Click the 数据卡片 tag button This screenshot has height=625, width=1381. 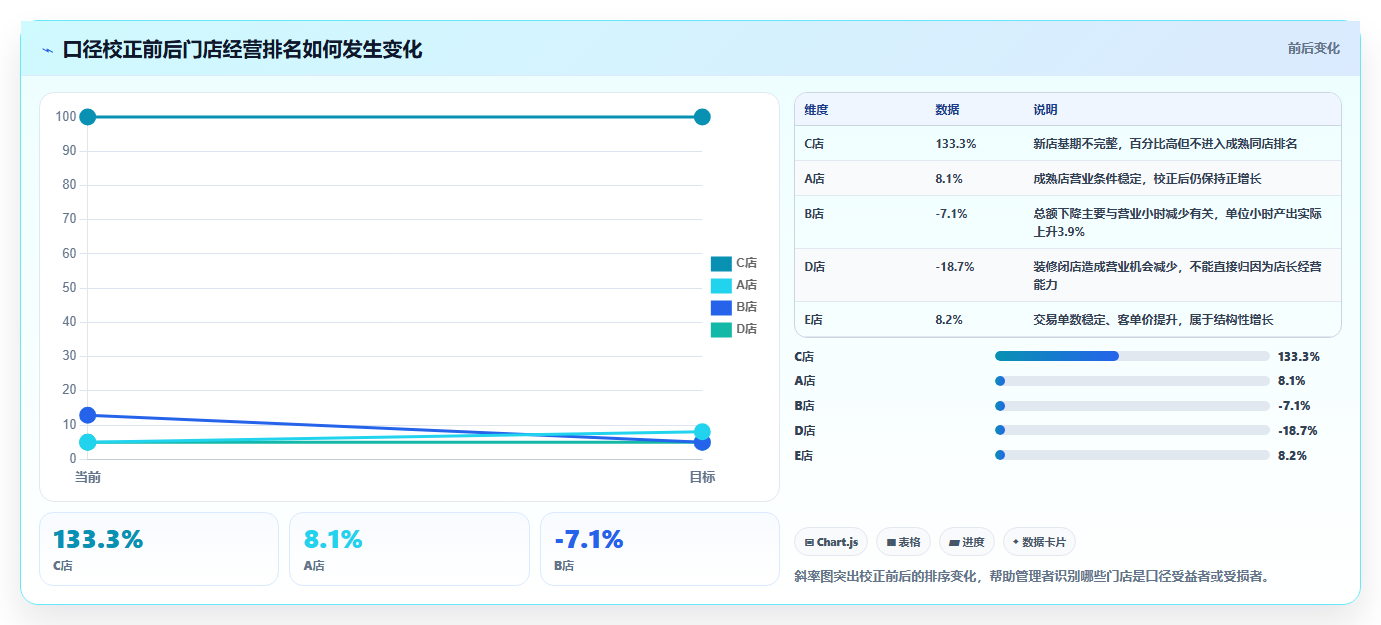[1039, 542]
